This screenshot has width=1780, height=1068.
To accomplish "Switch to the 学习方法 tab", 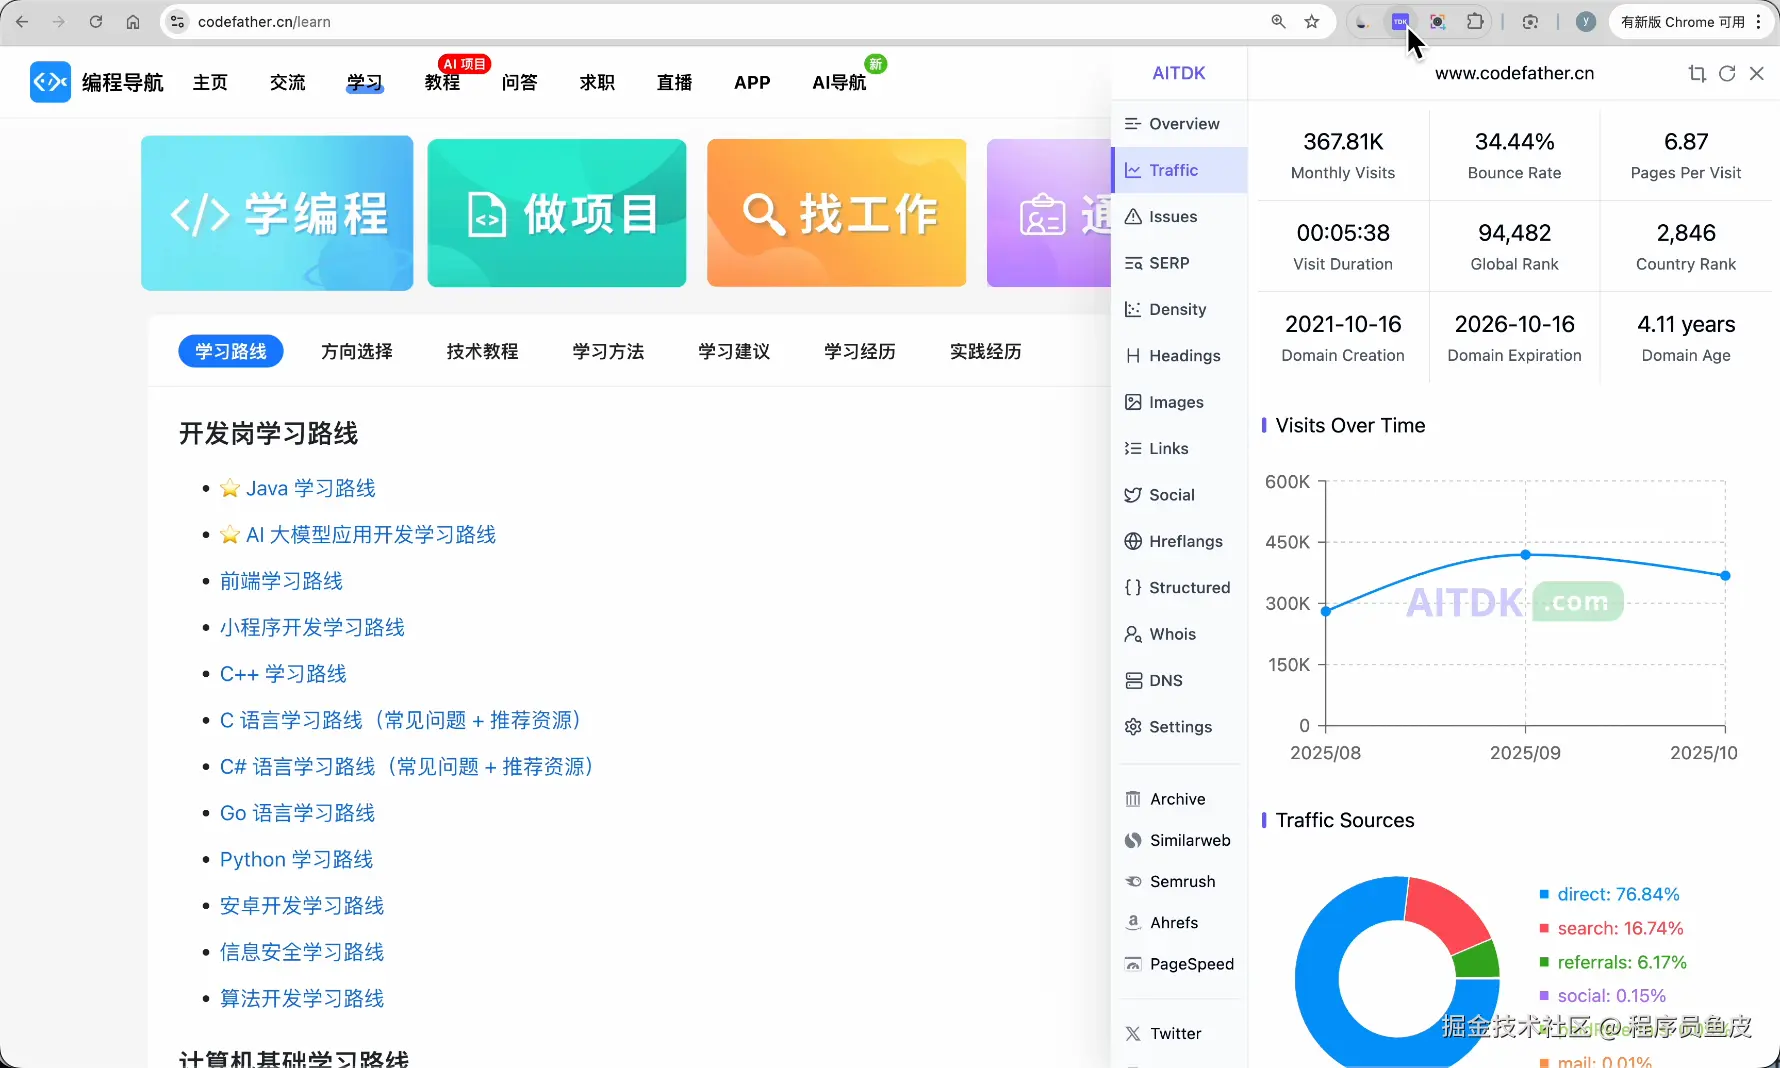I will (608, 351).
